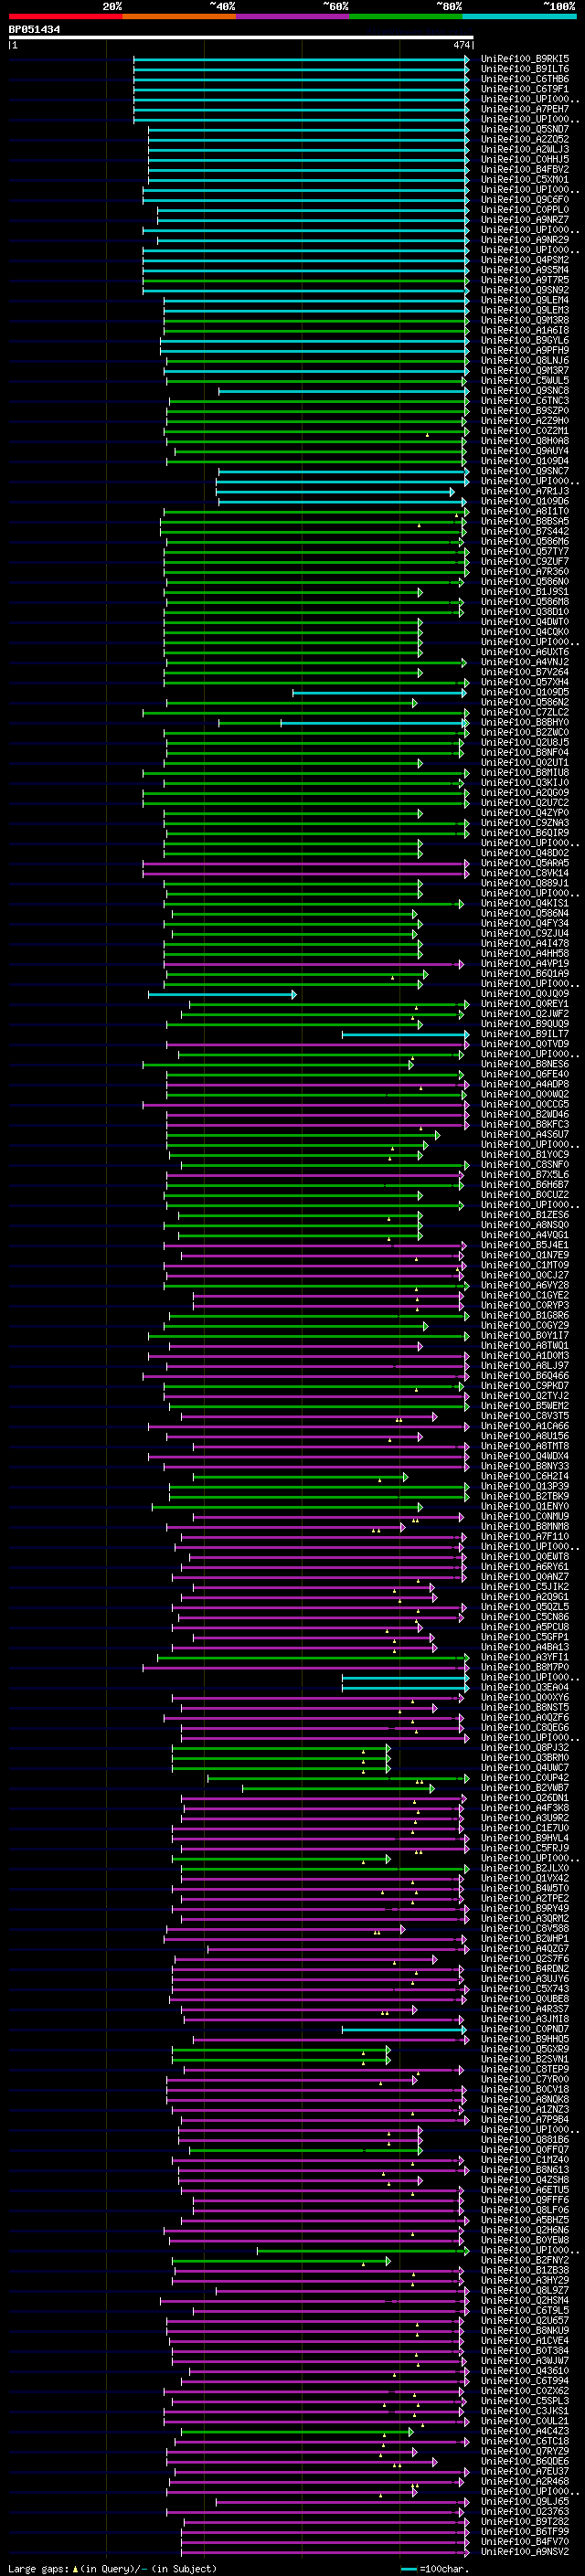Click the cyan segment of the identity color scale

pos(520,16)
